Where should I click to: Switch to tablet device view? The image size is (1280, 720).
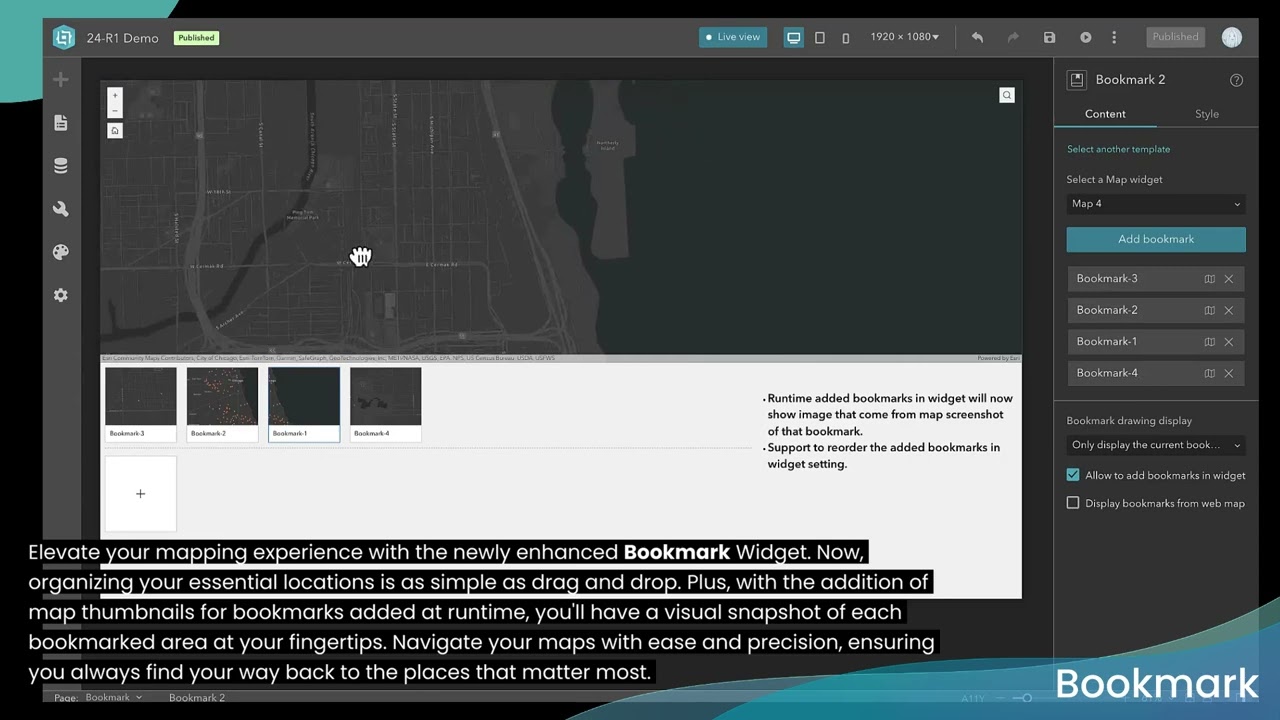pos(820,37)
